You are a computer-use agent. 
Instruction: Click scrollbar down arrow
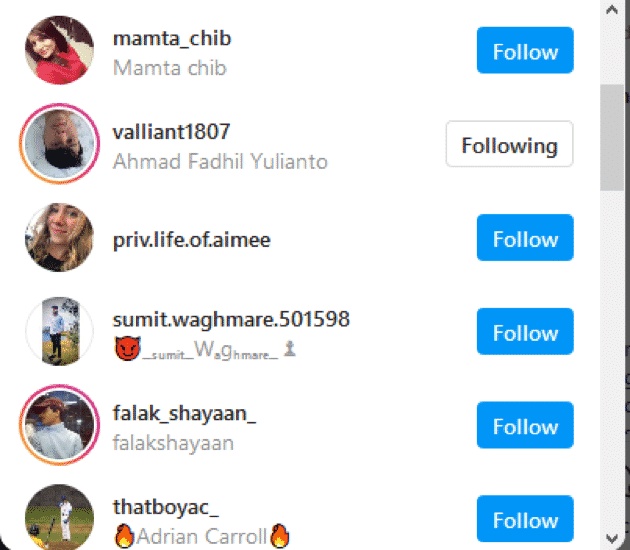(612, 538)
